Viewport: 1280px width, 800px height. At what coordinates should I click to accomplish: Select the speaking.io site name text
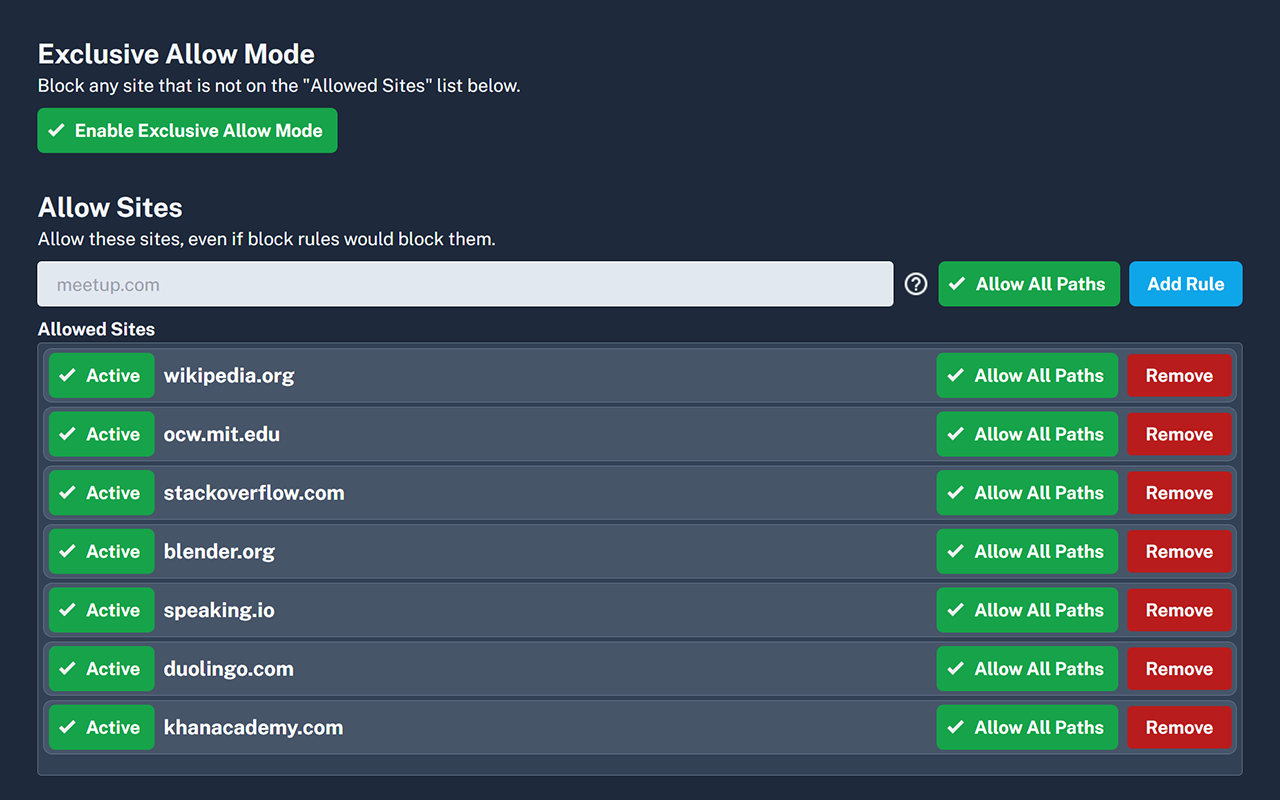pos(219,610)
